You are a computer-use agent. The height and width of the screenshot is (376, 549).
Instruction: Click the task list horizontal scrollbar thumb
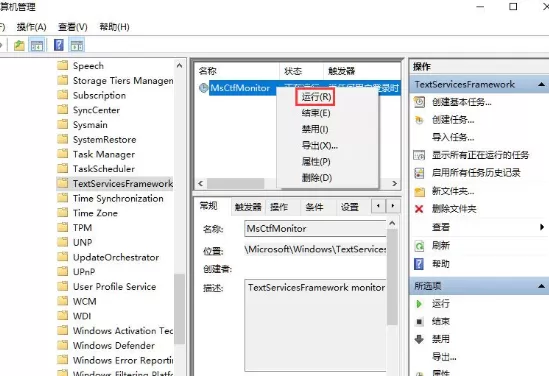(x=235, y=183)
